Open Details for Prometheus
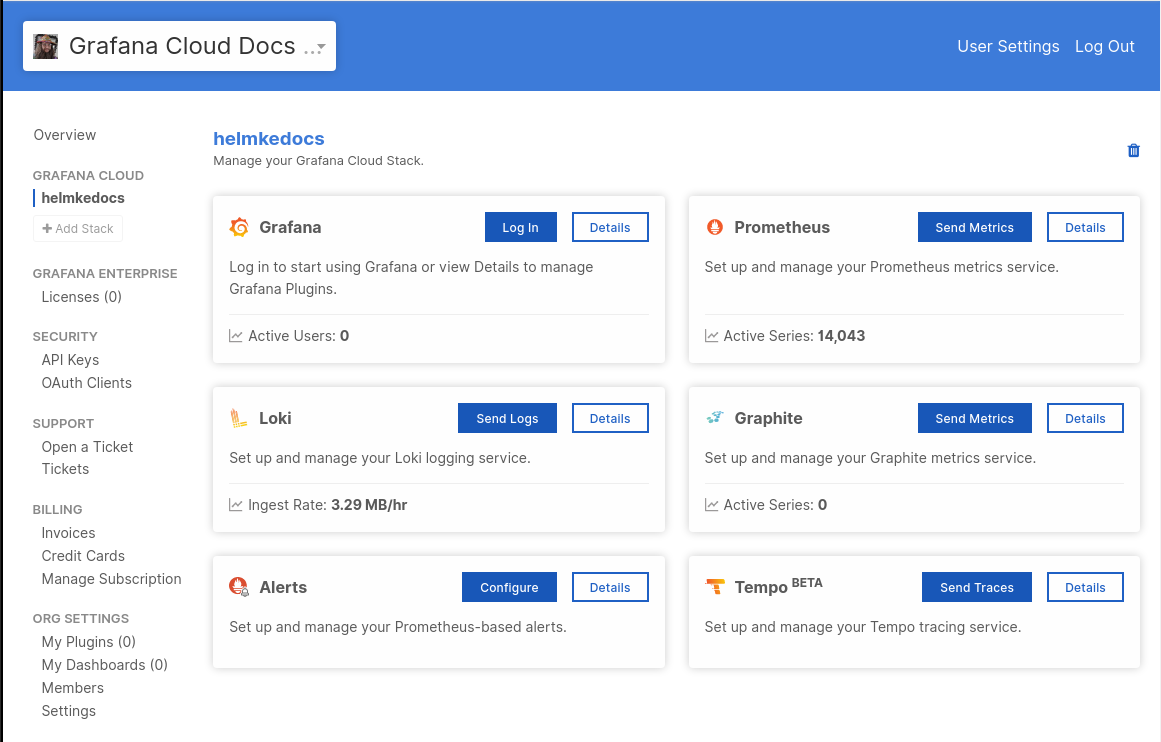This screenshot has width=1161, height=742. point(1085,227)
